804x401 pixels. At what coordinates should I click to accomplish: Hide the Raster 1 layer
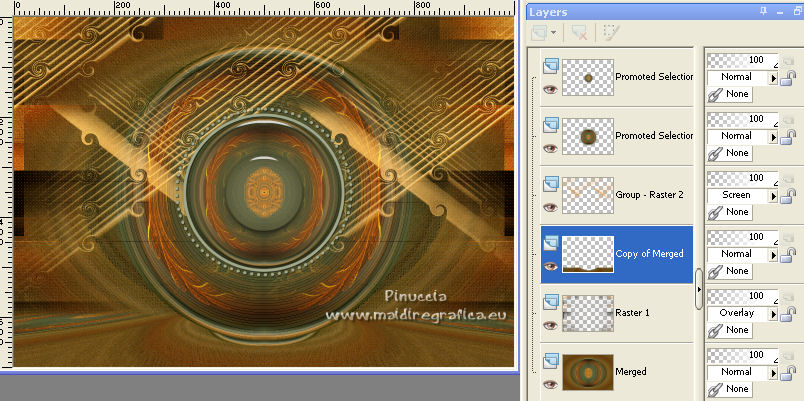pyautogui.click(x=550, y=325)
